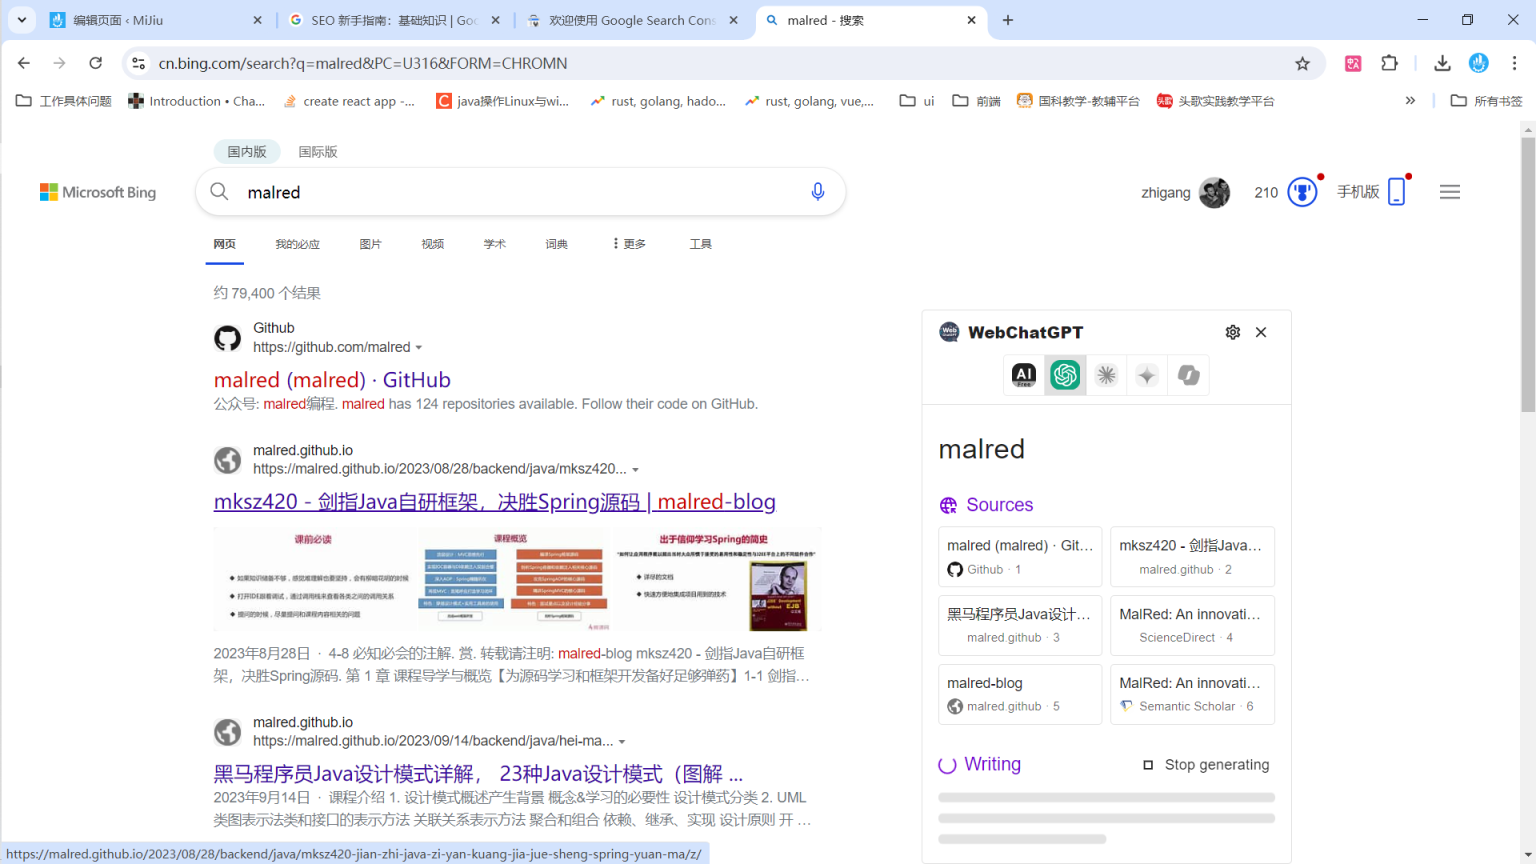
Task: Click the browser address bar URL
Action: (363, 63)
